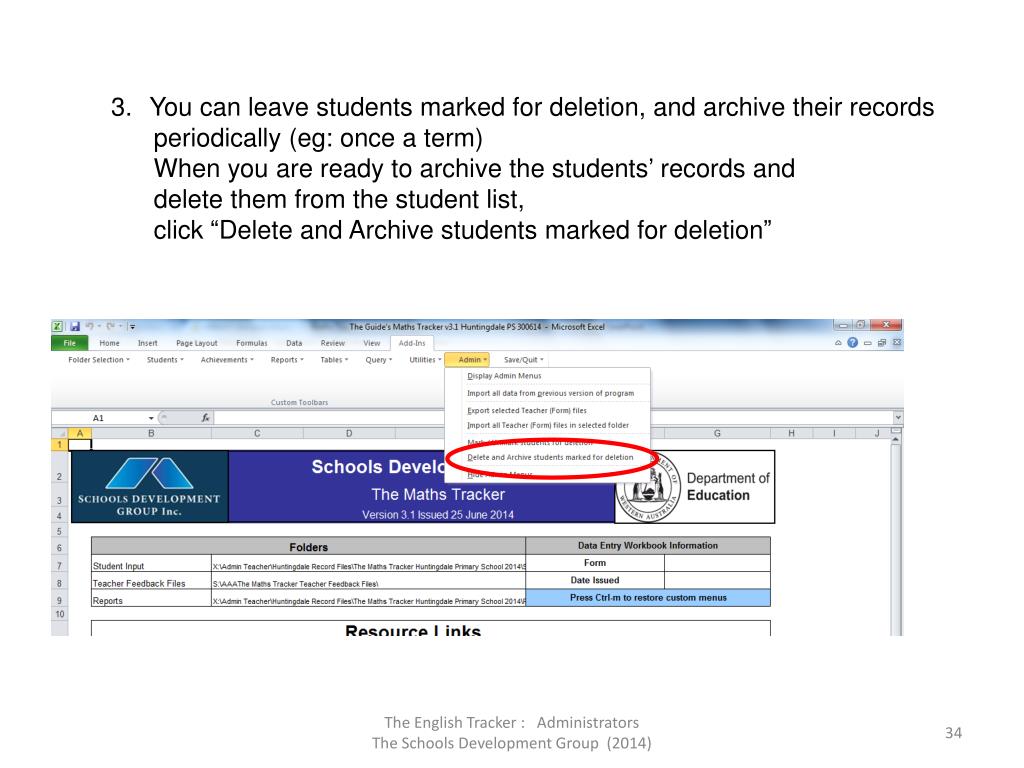This screenshot has width=1024, height=768.
Task: Click the Student Input folder path cell
Action: (x=368, y=566)
